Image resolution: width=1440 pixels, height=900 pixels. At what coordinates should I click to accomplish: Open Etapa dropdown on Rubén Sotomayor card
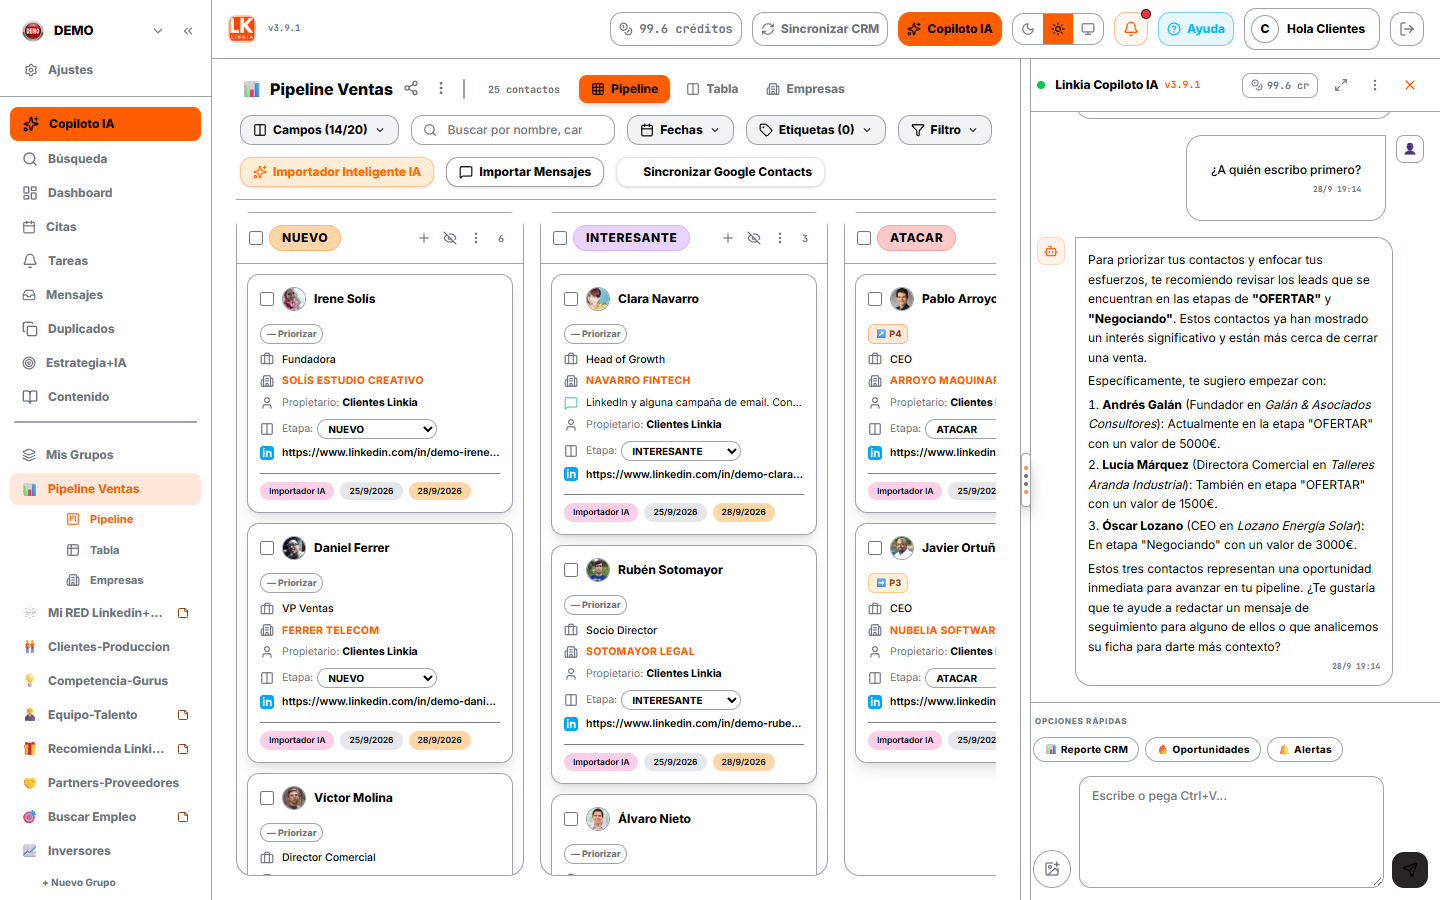coord(681,700)
